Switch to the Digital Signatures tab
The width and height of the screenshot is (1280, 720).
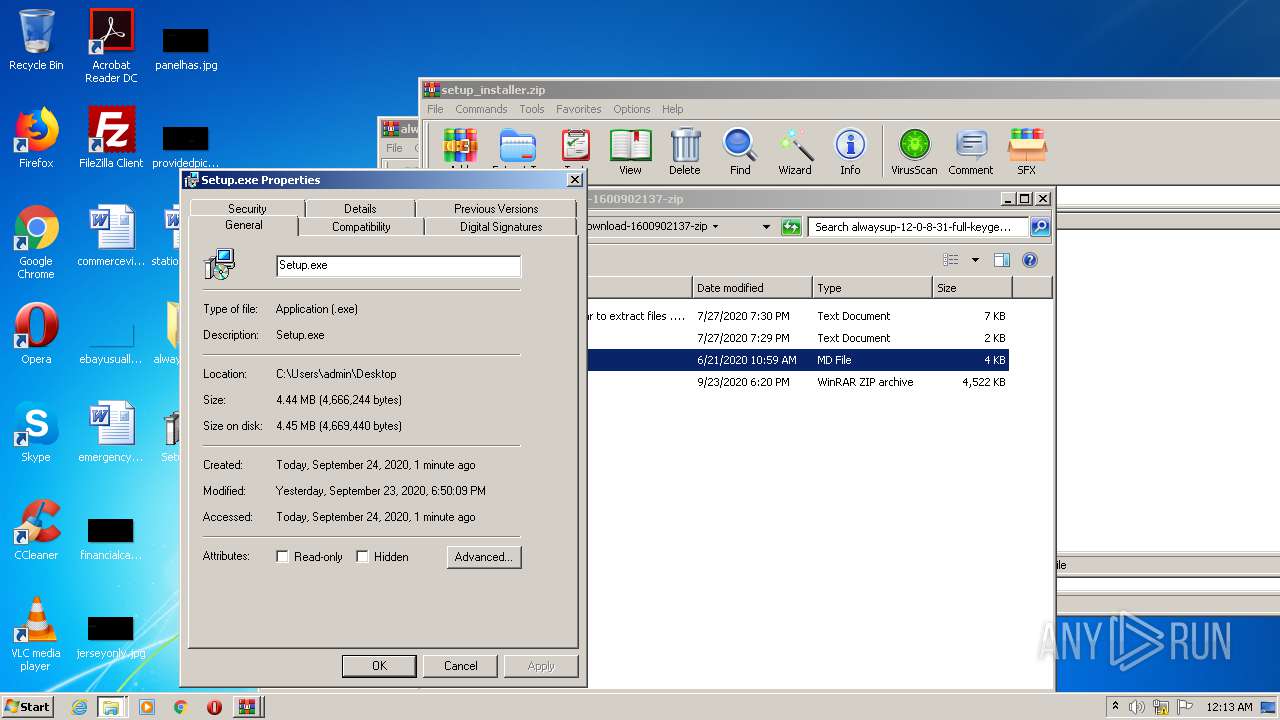click(x=501, y=227)
